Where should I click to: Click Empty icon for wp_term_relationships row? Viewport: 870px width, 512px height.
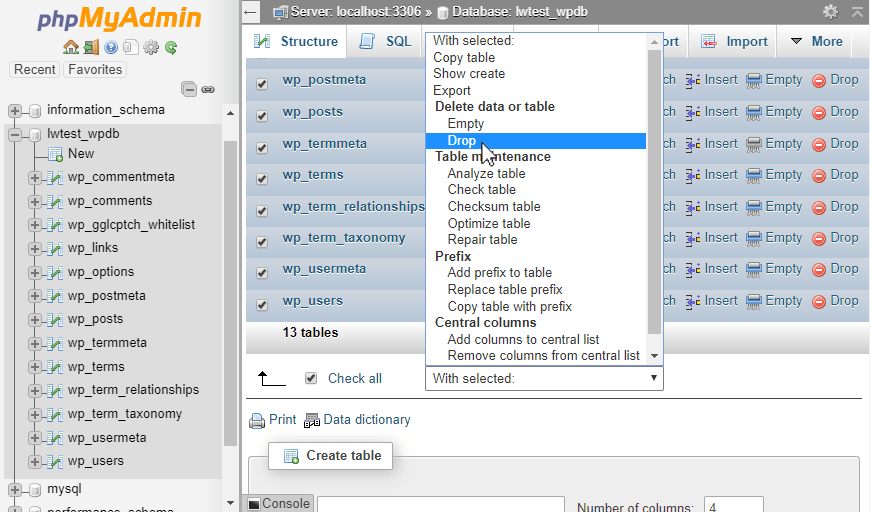753,208
